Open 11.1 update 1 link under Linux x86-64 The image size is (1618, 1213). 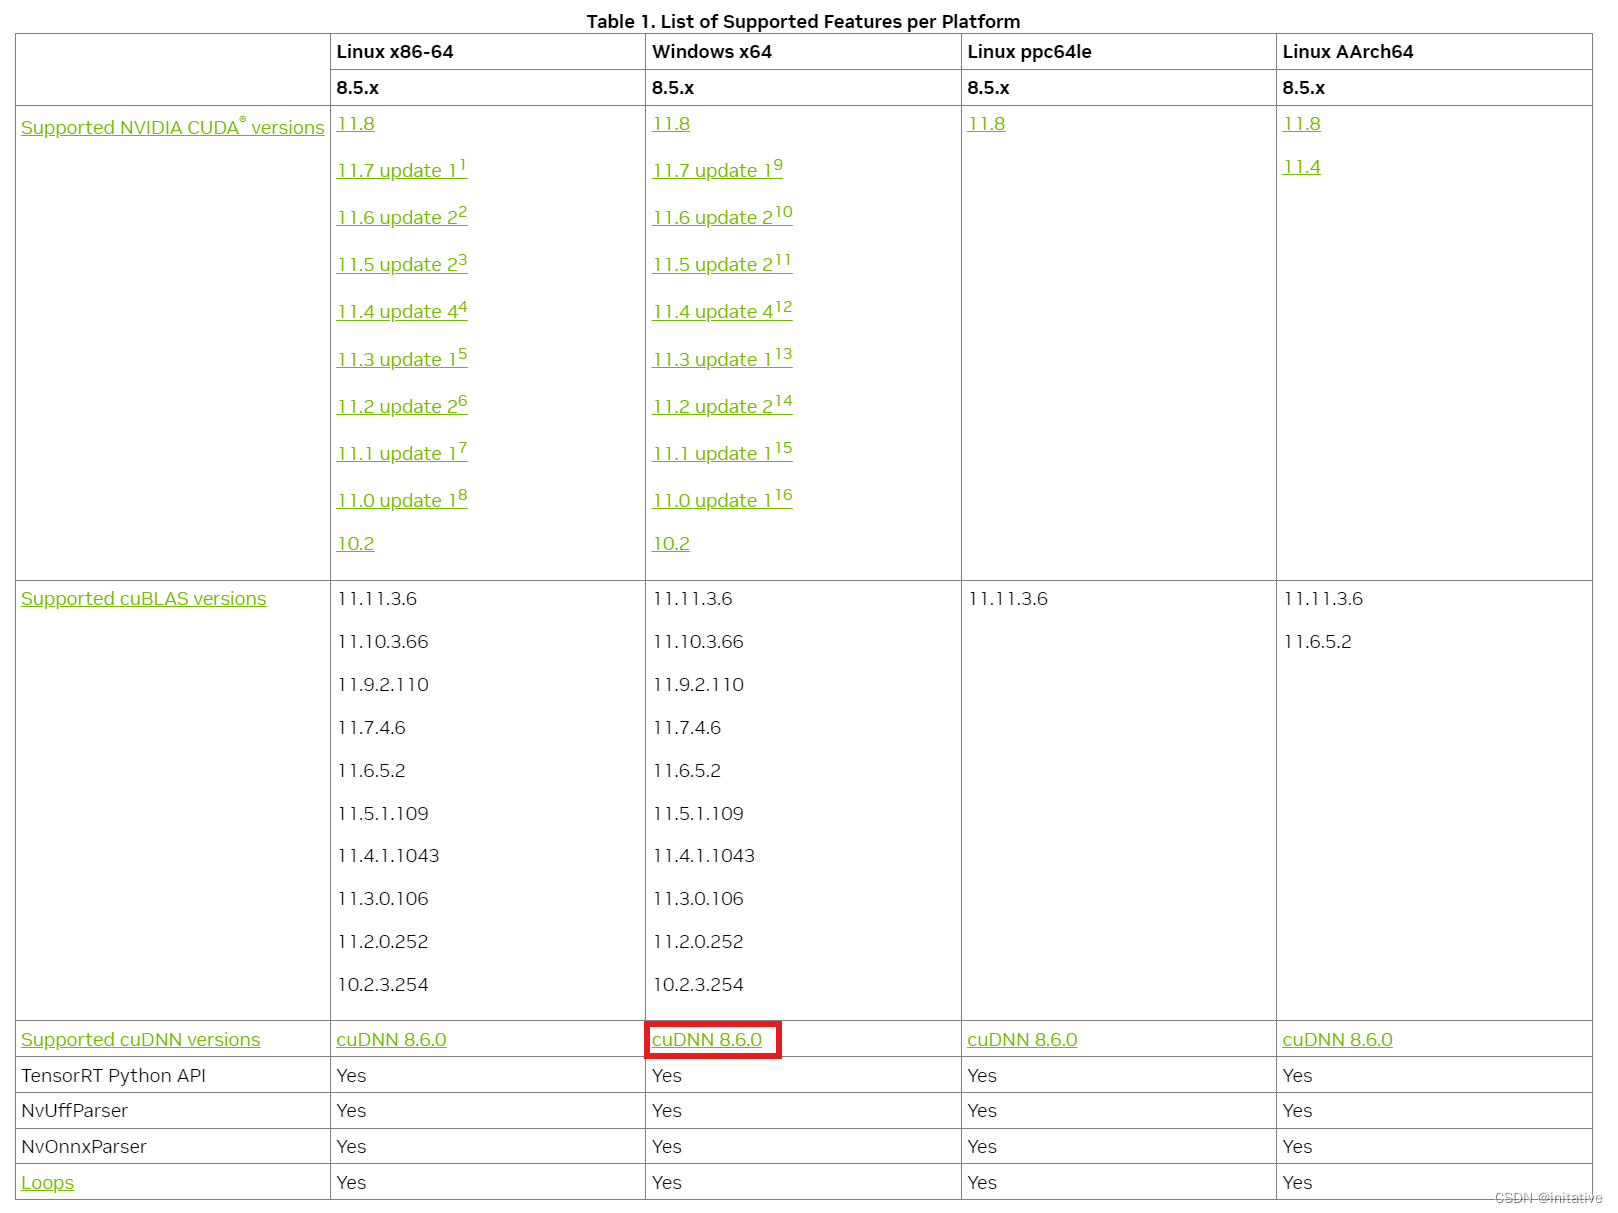[402, 452]
